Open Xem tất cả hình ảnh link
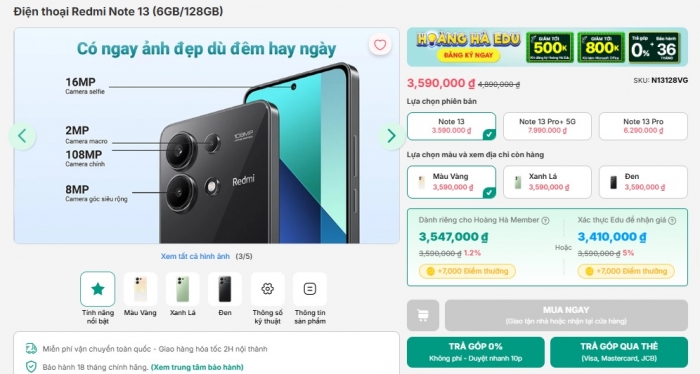The height and width of the screenshot is (374, 700). tap(195, 256)
